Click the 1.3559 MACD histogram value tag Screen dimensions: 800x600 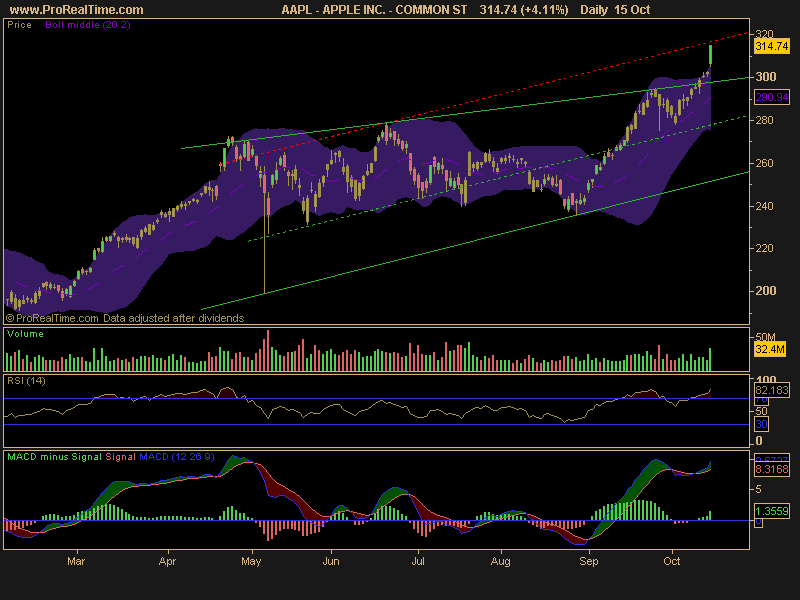(772, 511)
